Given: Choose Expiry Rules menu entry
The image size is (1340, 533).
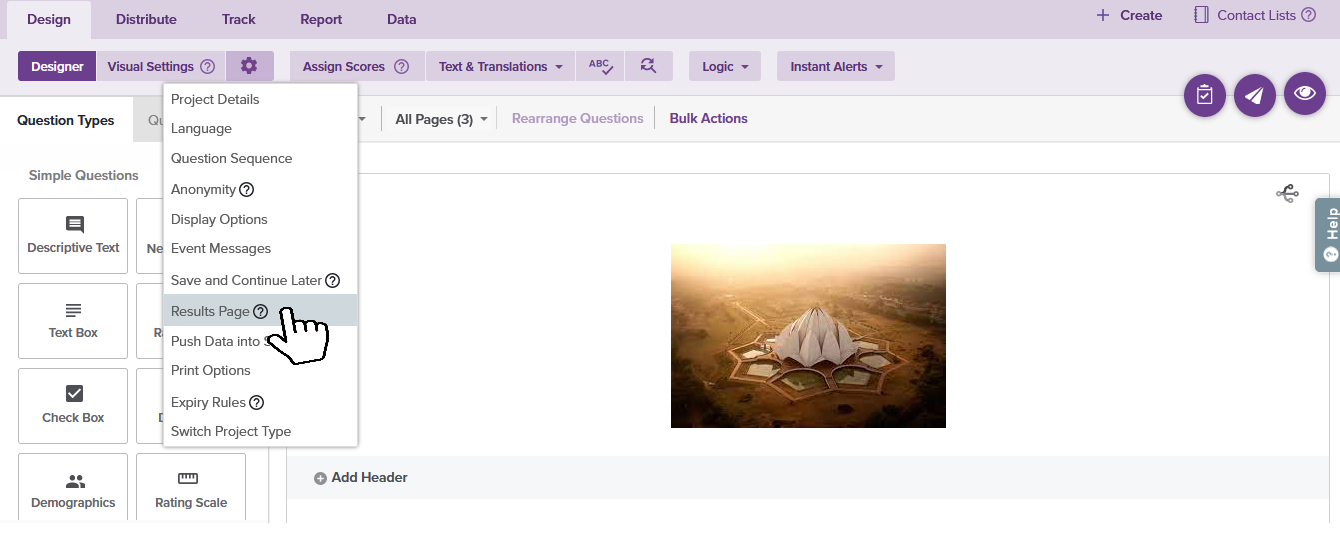Looking at the screenshot, I should (x=208, y=402).
